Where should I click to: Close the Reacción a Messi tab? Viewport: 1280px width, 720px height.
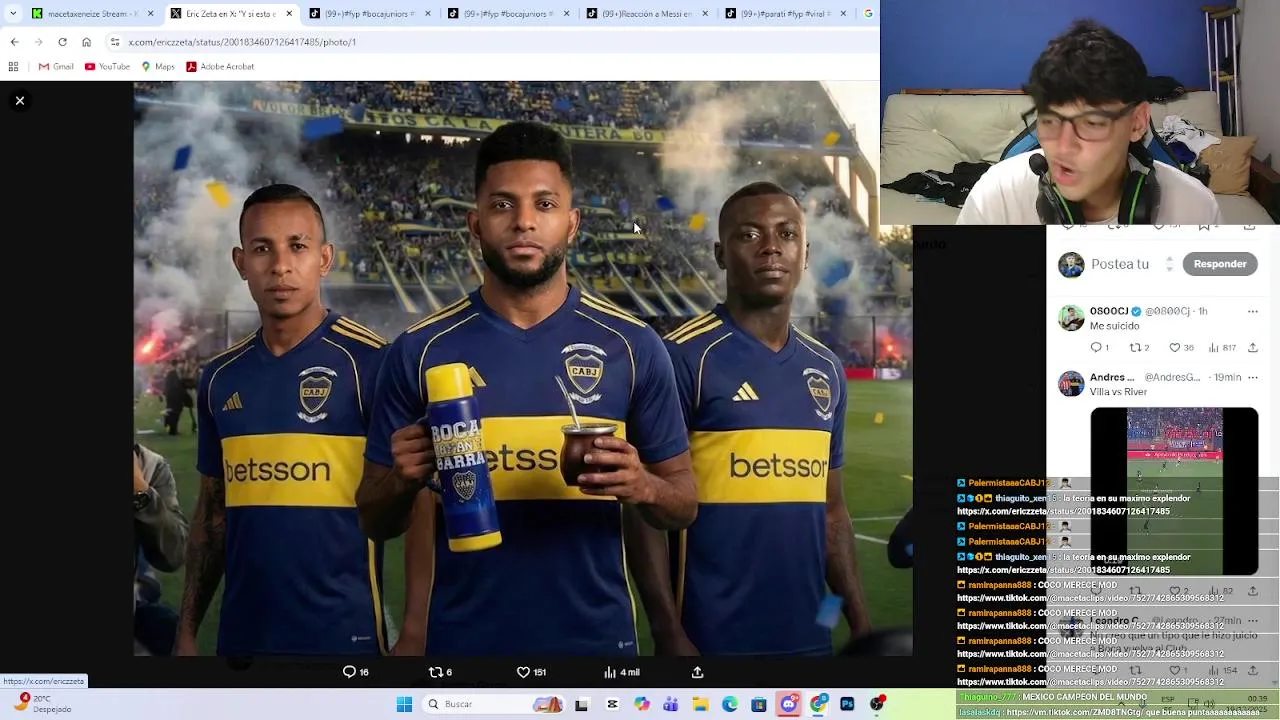pos(705,14)
